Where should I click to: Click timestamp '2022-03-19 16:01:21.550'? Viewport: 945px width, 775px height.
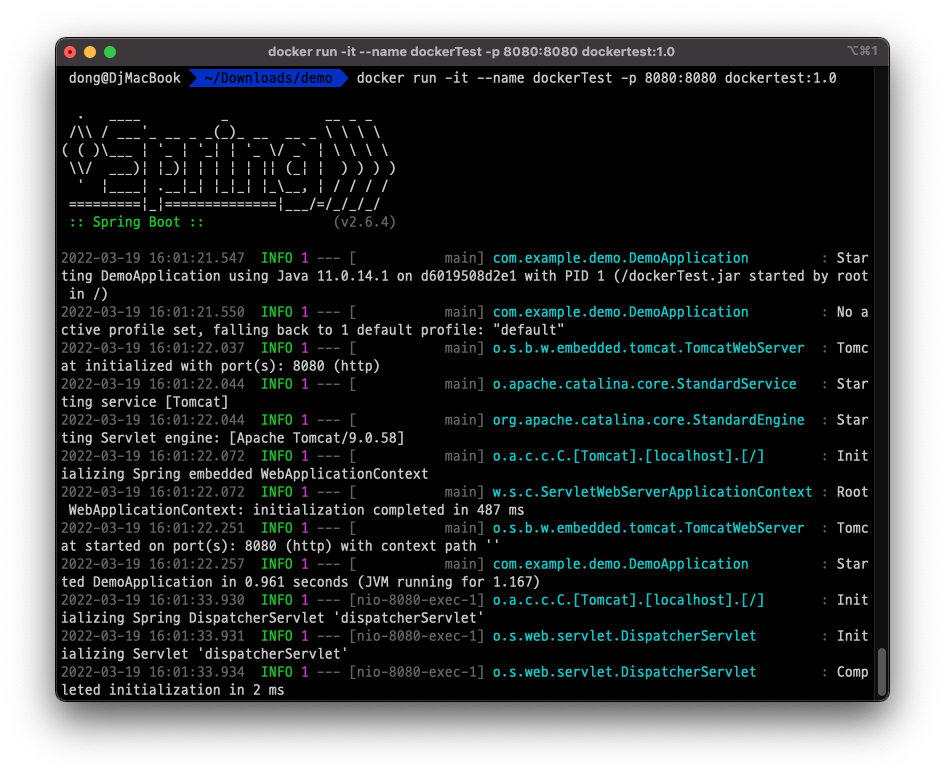click(x=153, y=312)
